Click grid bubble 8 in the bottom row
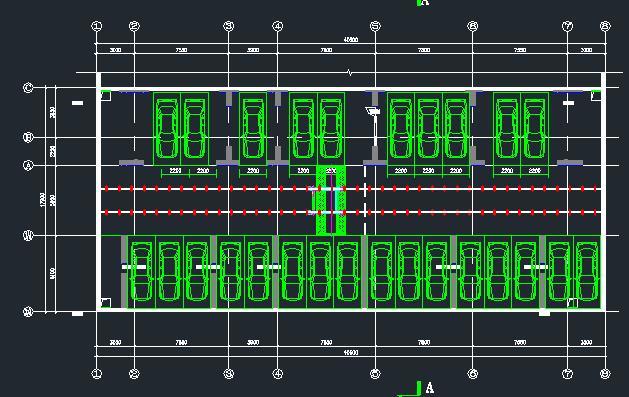Viewport: 629px width, 397px height. coord(605,374)
